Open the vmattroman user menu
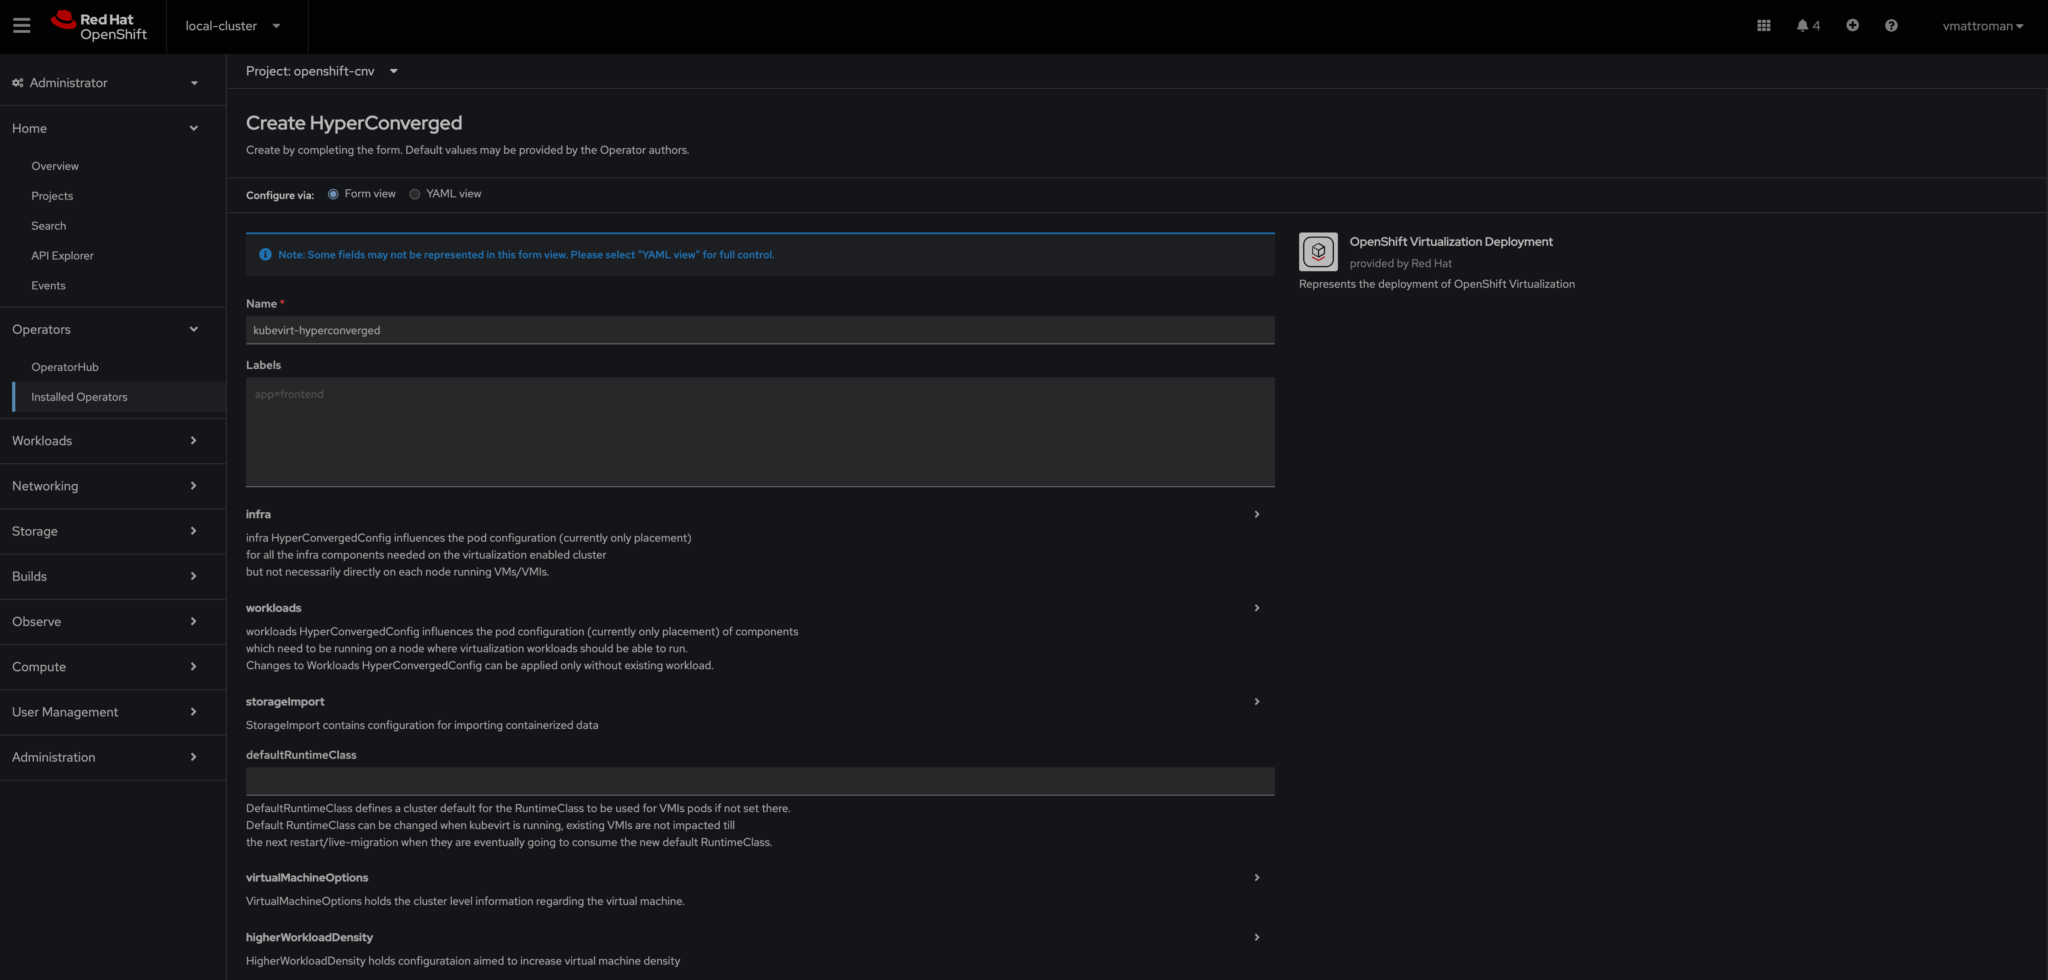The width and height of the screenshot is (2048, 980). [1981, 26]
